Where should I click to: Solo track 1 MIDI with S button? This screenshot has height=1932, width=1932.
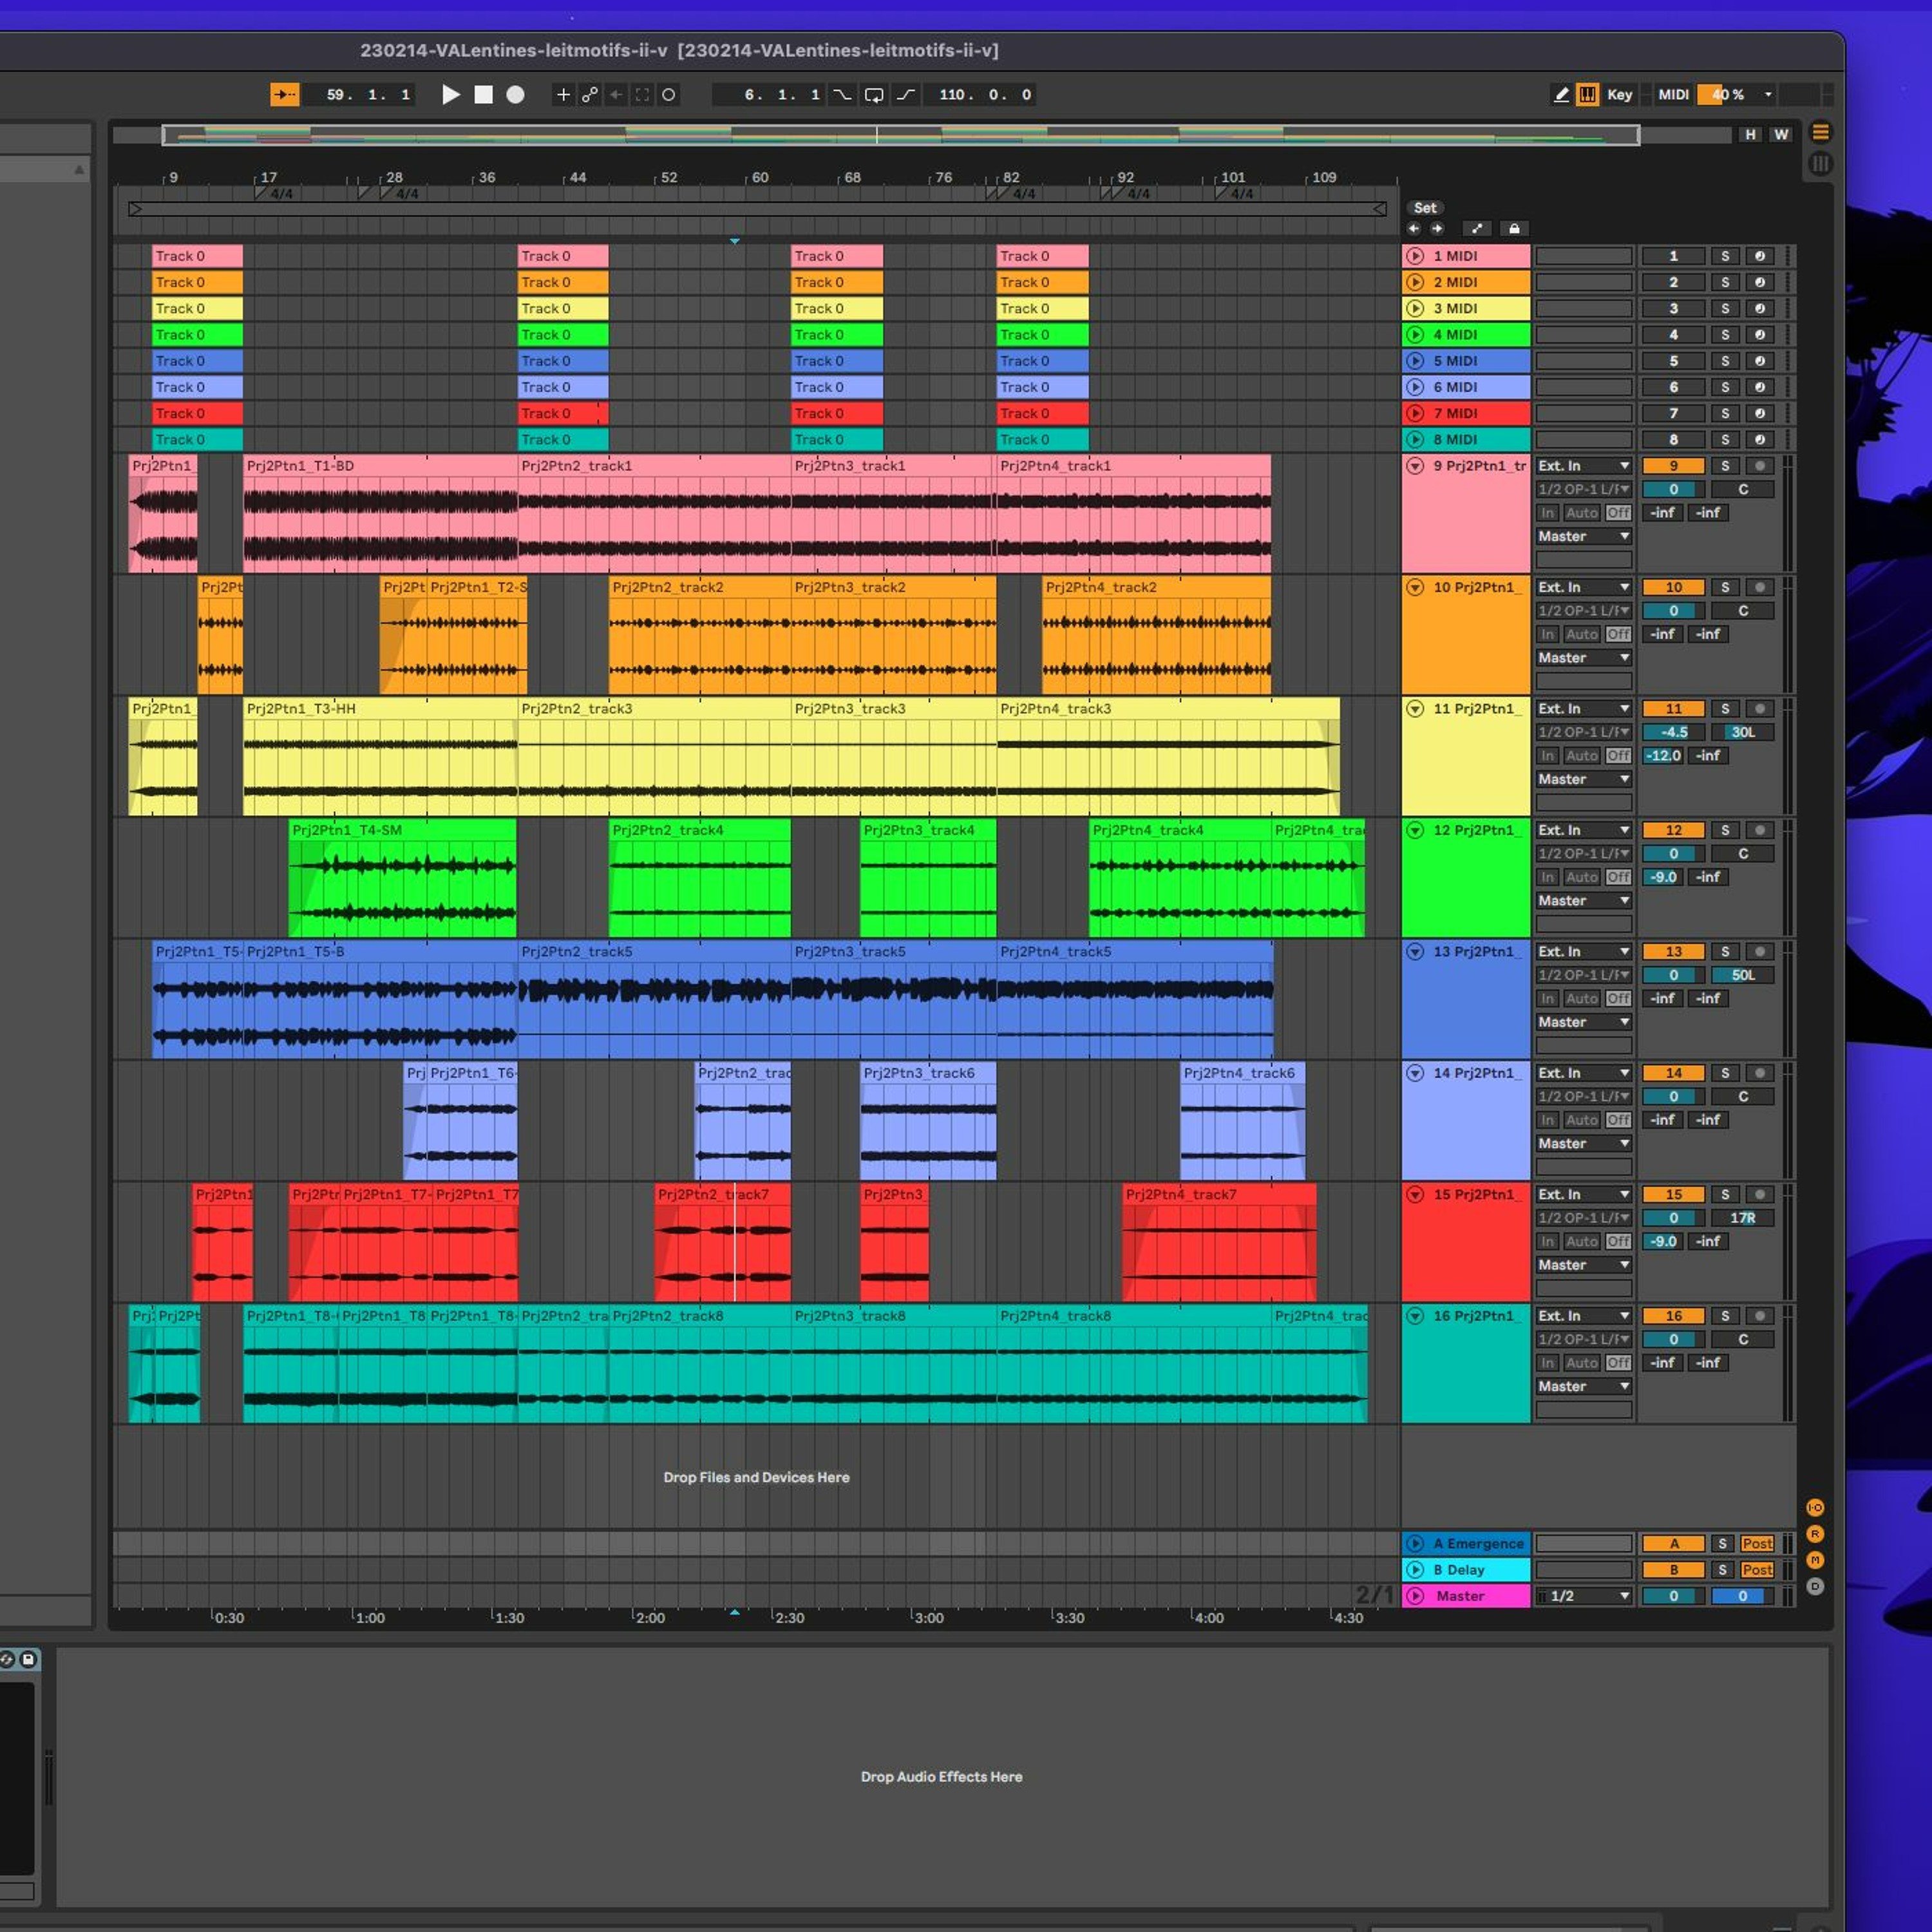(x=1725, y=256)
